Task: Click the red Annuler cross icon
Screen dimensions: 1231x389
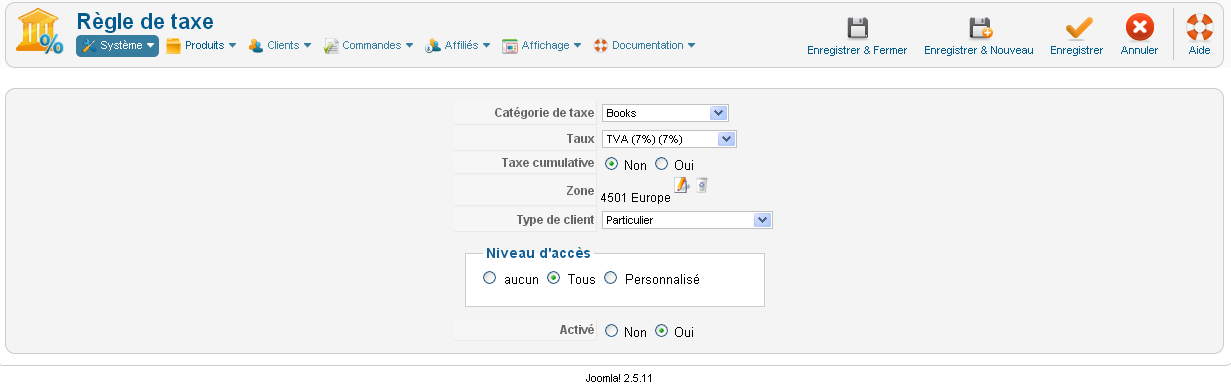Action: 1139,27
